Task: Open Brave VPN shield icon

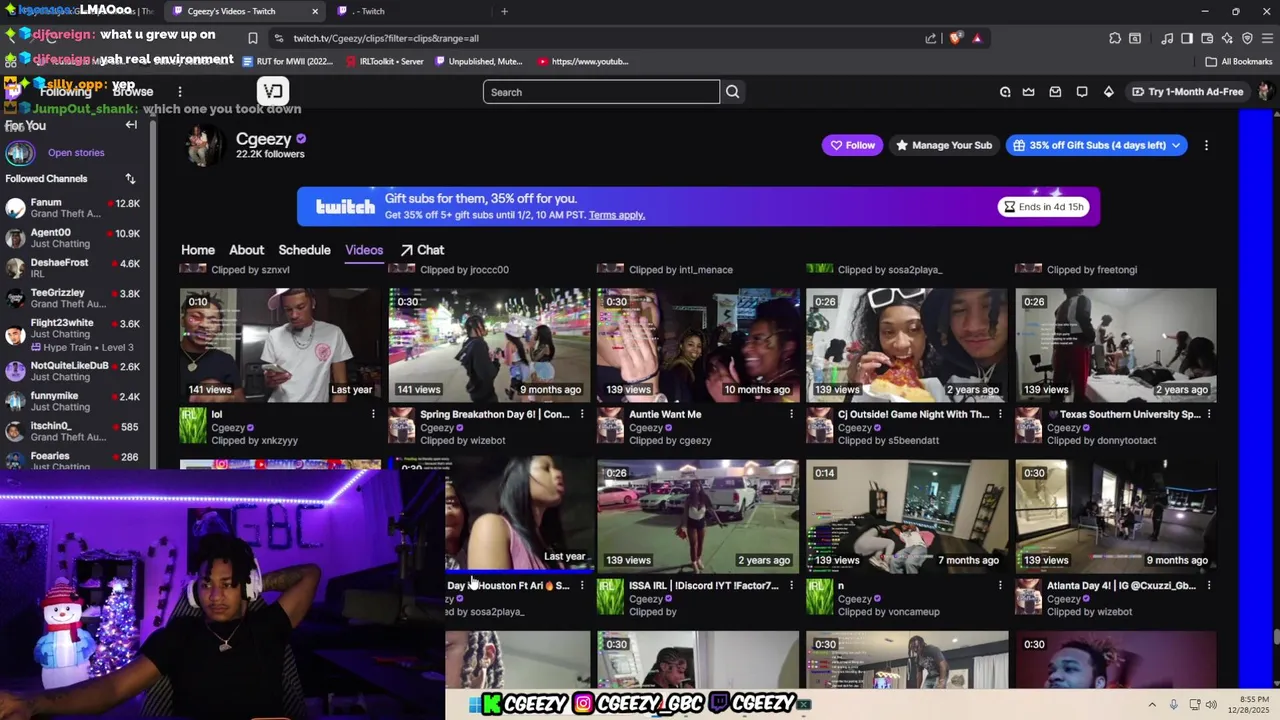Action: 1247,38
